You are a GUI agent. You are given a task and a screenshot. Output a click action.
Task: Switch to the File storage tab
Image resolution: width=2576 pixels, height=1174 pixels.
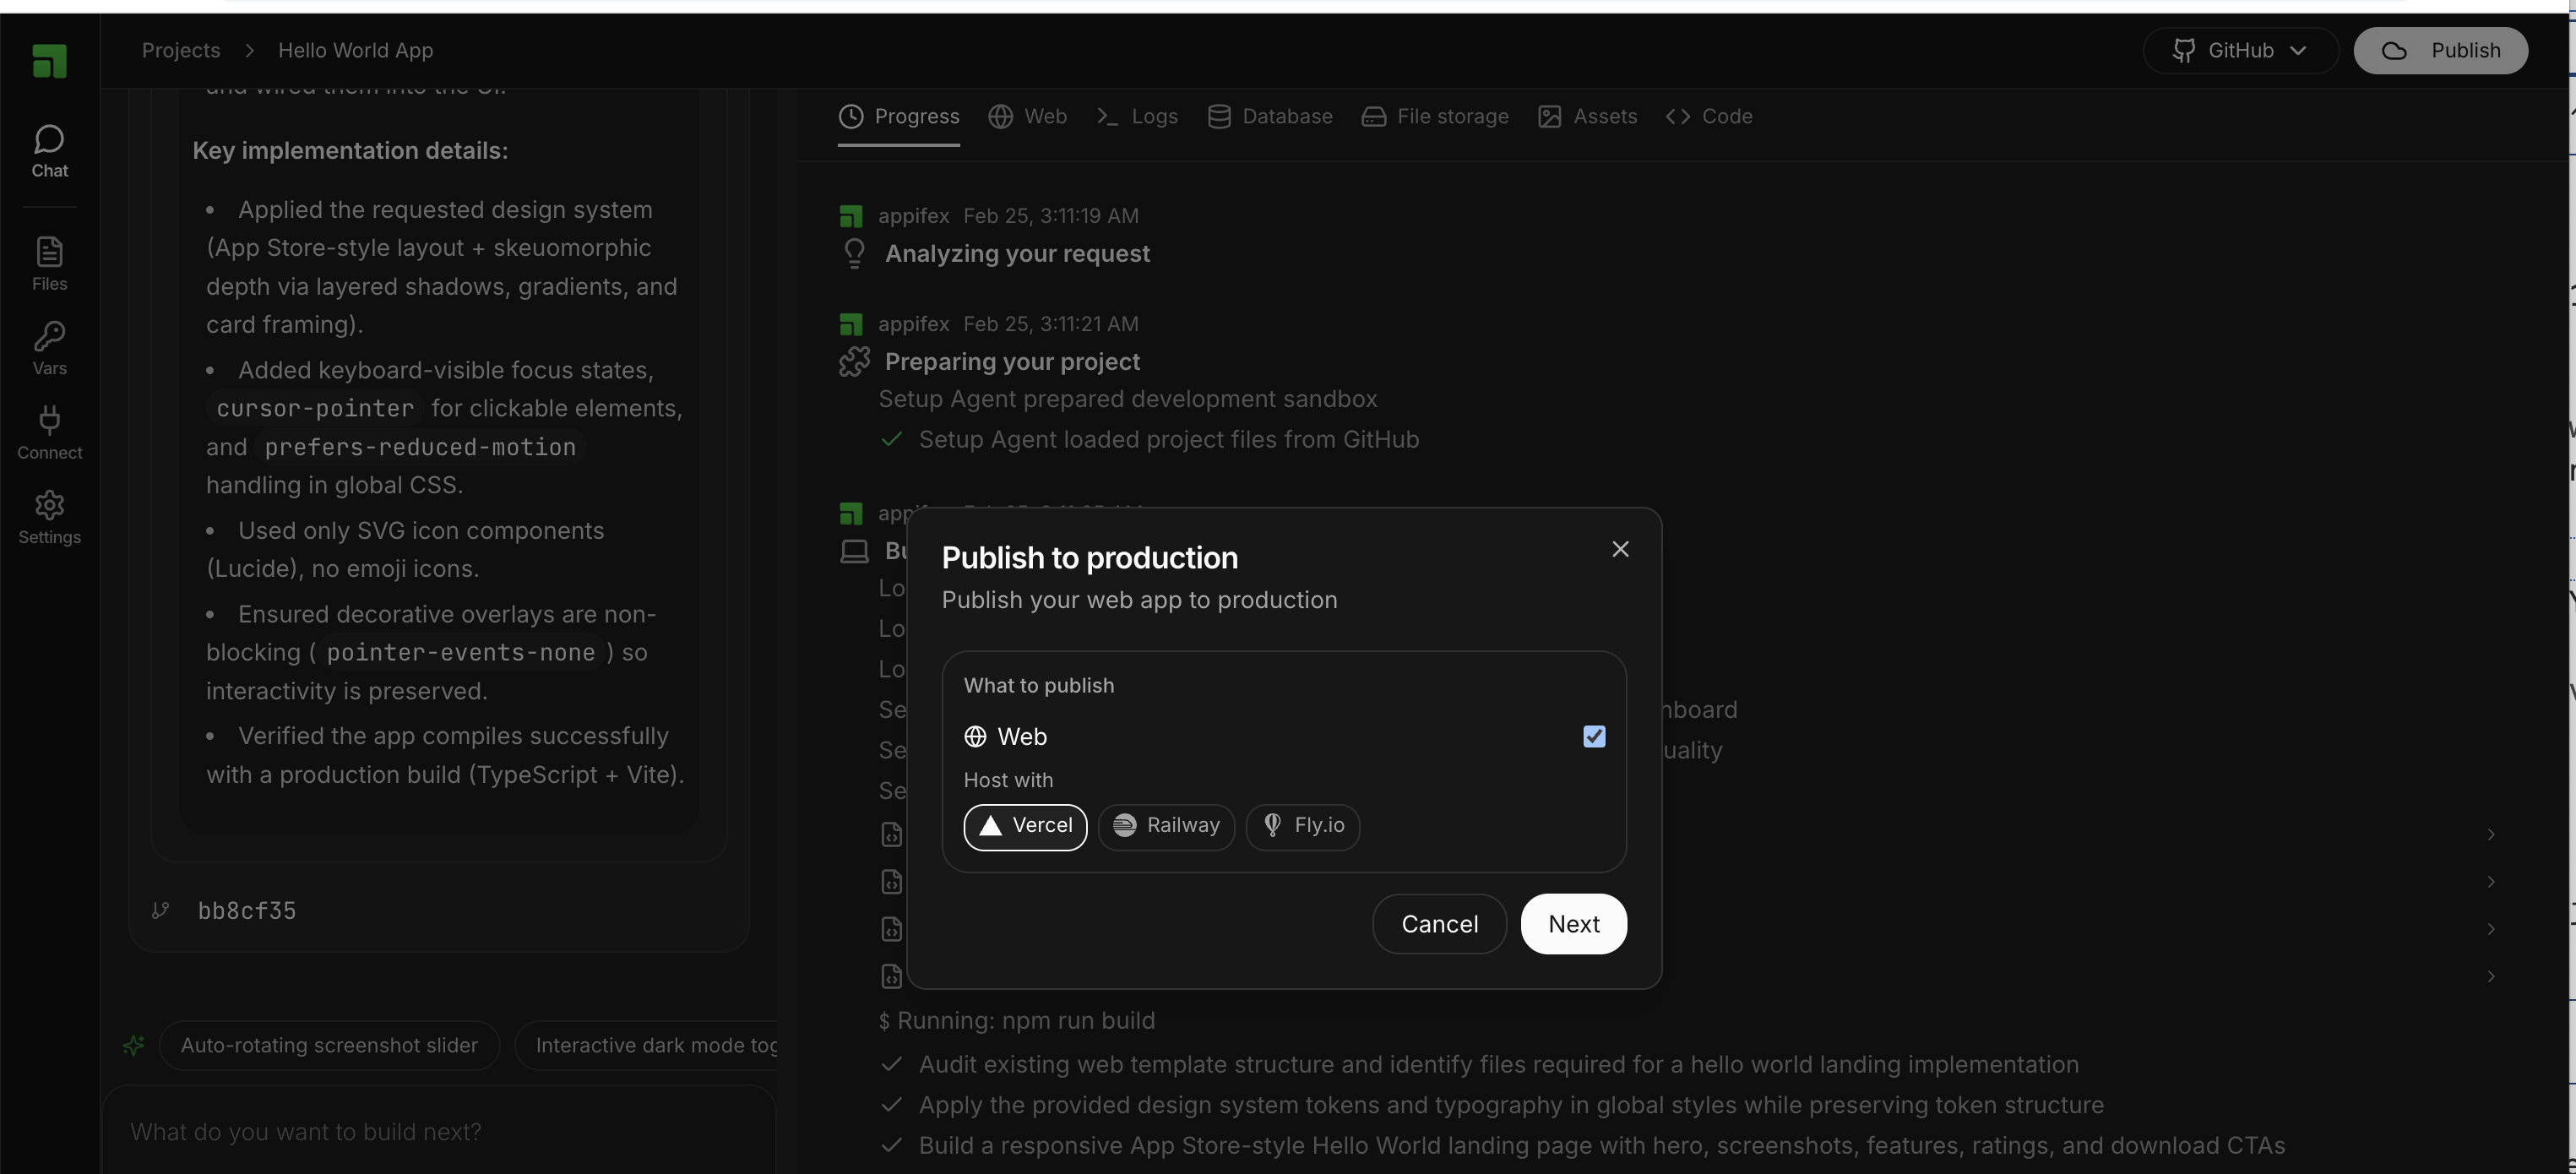[x=1434, y=116]
